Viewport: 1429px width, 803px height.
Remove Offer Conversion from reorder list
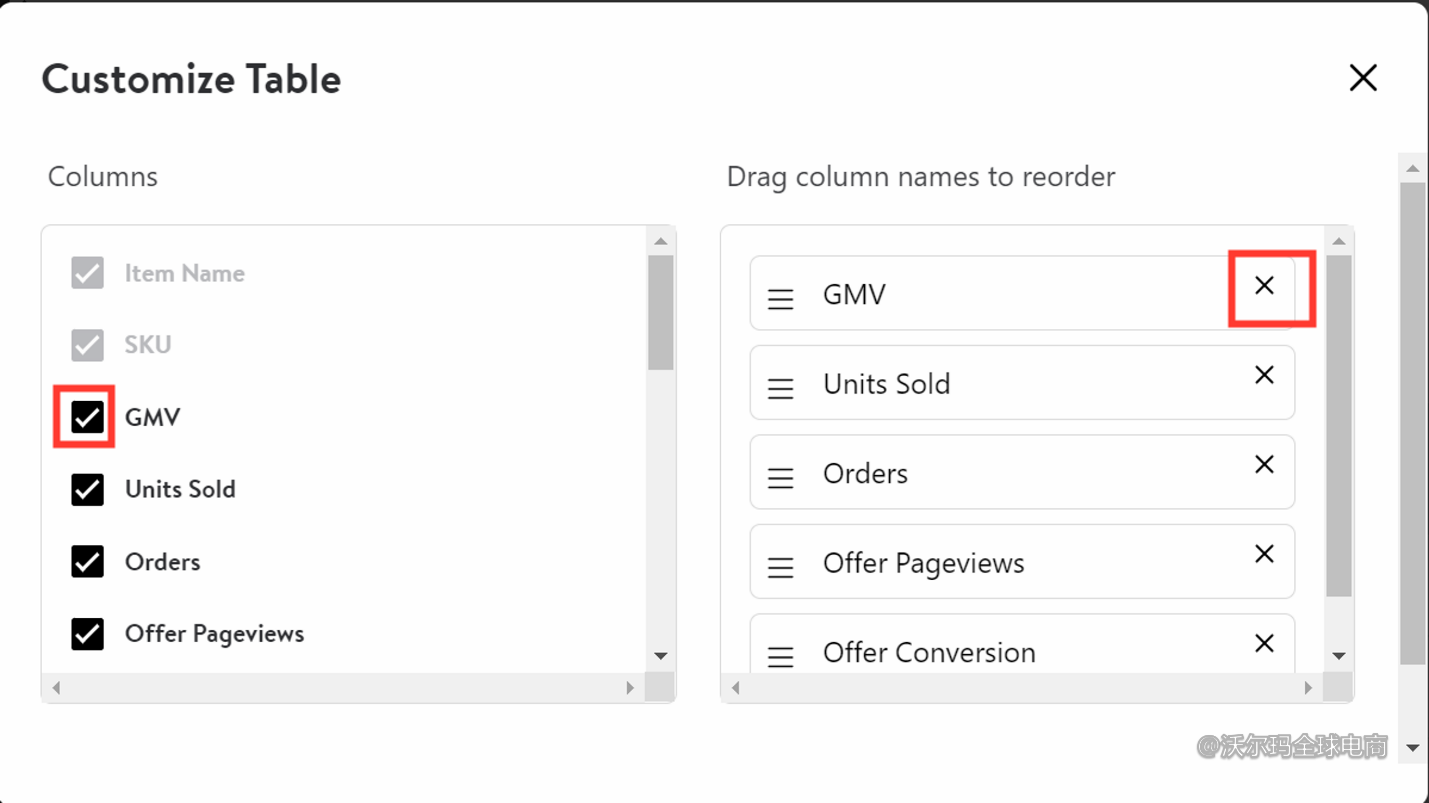[1264, 643]
